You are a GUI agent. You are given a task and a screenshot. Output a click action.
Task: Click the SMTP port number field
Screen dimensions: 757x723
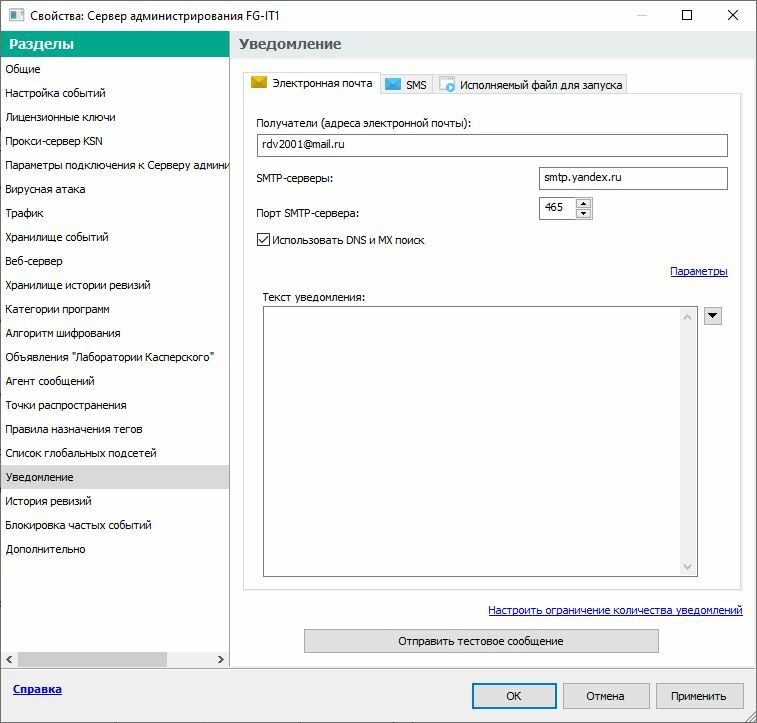coord(557,208)
